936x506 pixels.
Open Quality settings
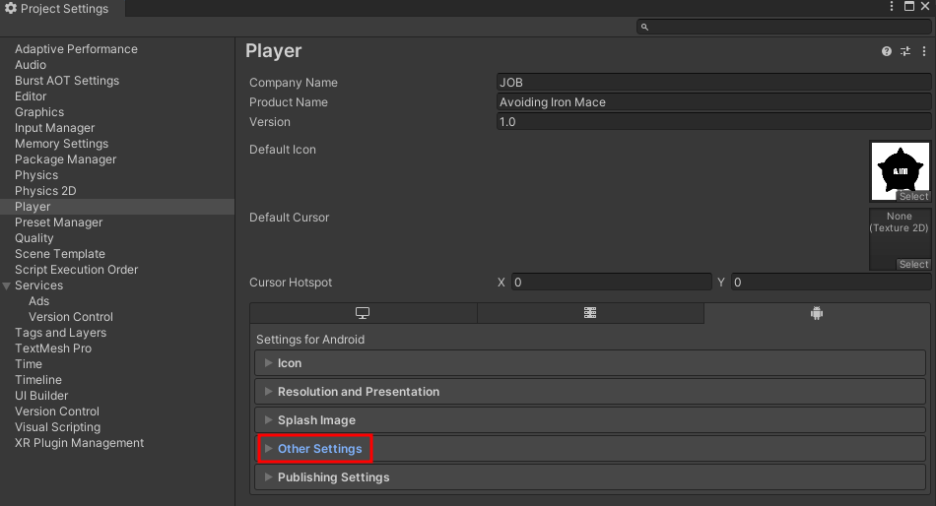click(x=34, y=238)
